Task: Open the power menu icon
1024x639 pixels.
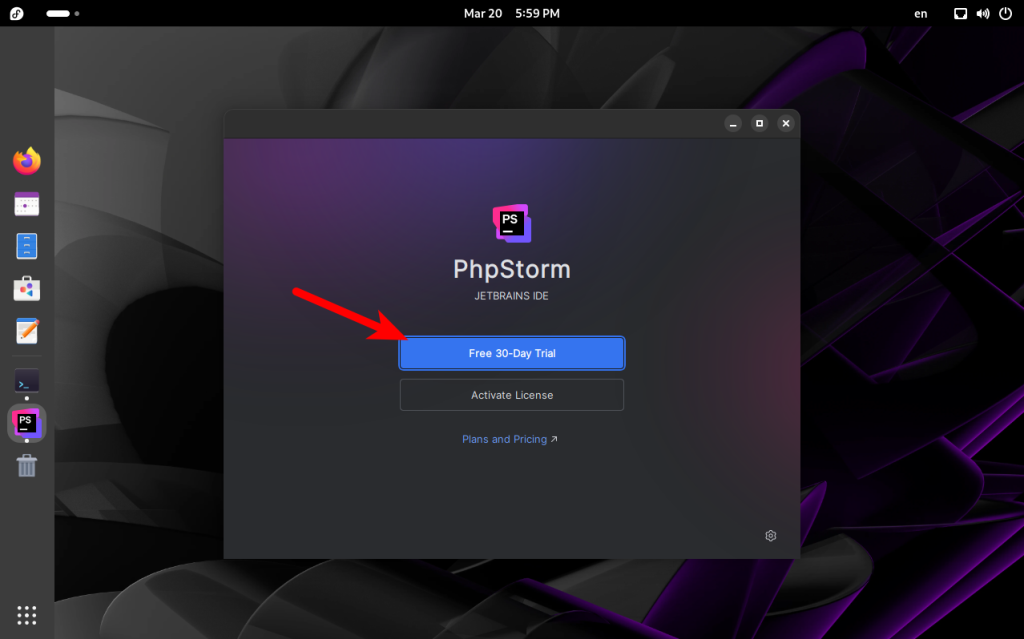Action: 1006,13
